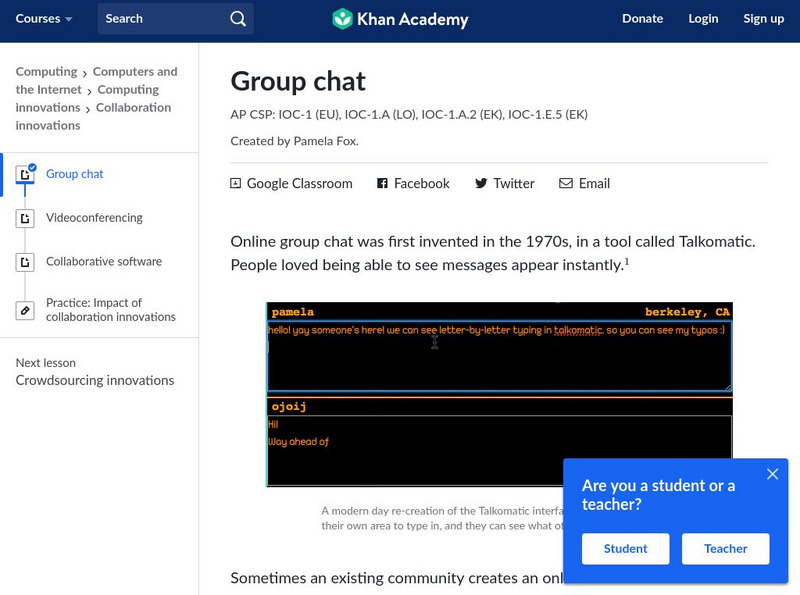Click the 'Next lesson' label
Image resolution: width=800 pixels, height=595 pixels.
45,363
